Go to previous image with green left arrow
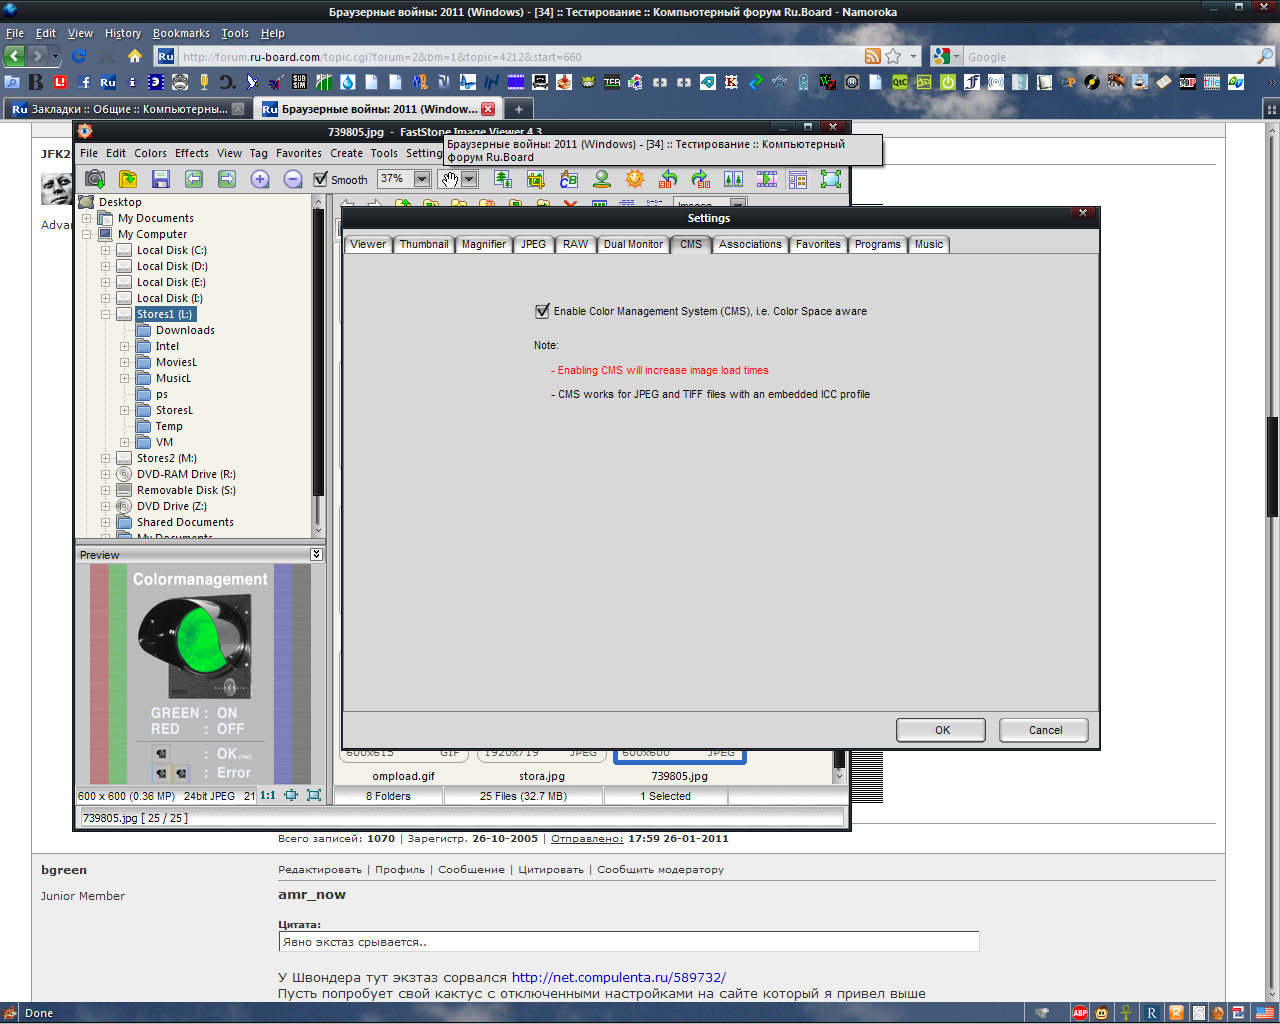 pyautogui.click(x=194, y=179)
